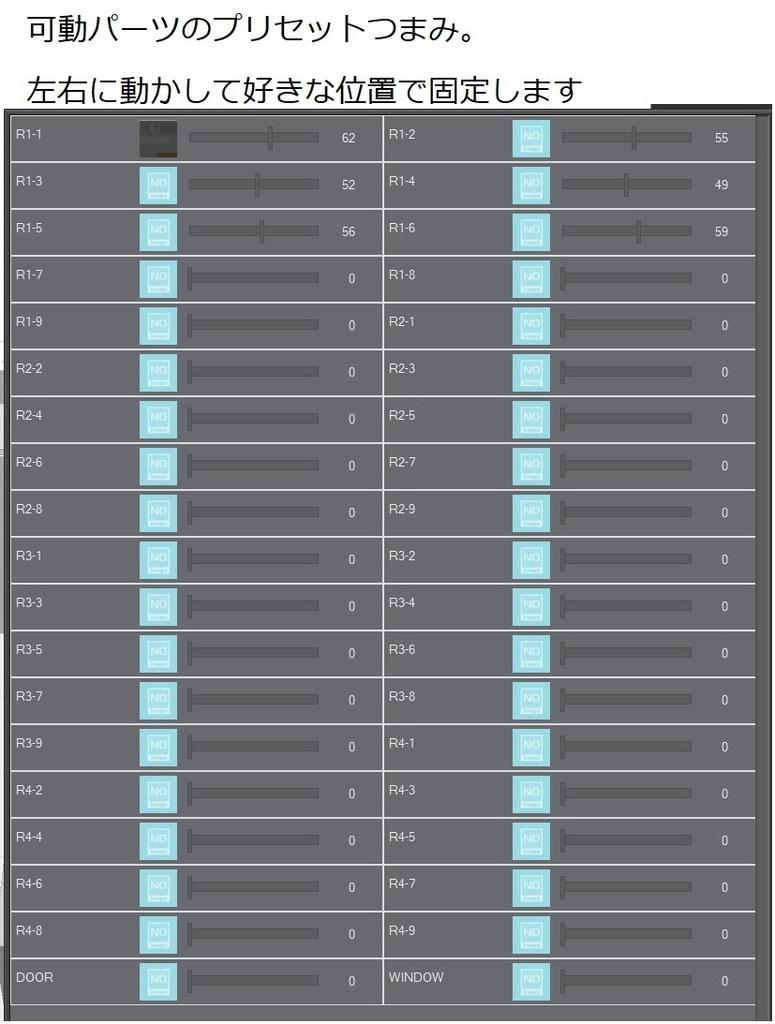The image size is (775, 1024).
Task: Click the R1-4 slider track
Action: click(627, 185)
